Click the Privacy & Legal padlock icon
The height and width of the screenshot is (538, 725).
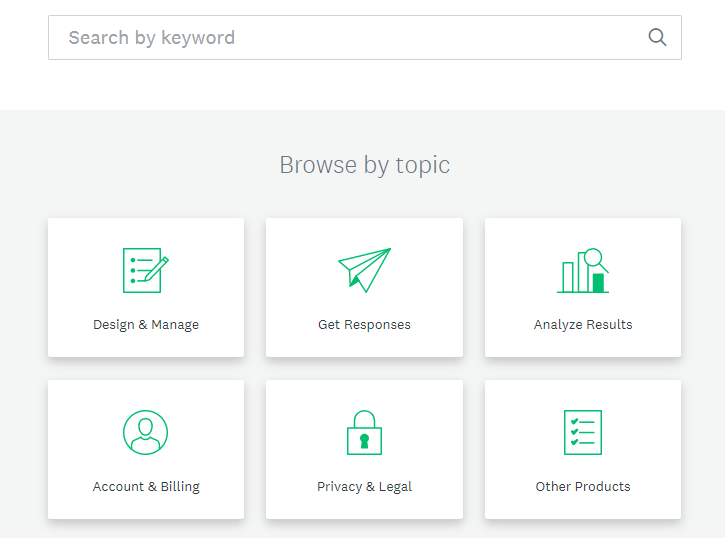tap(364, 433)
